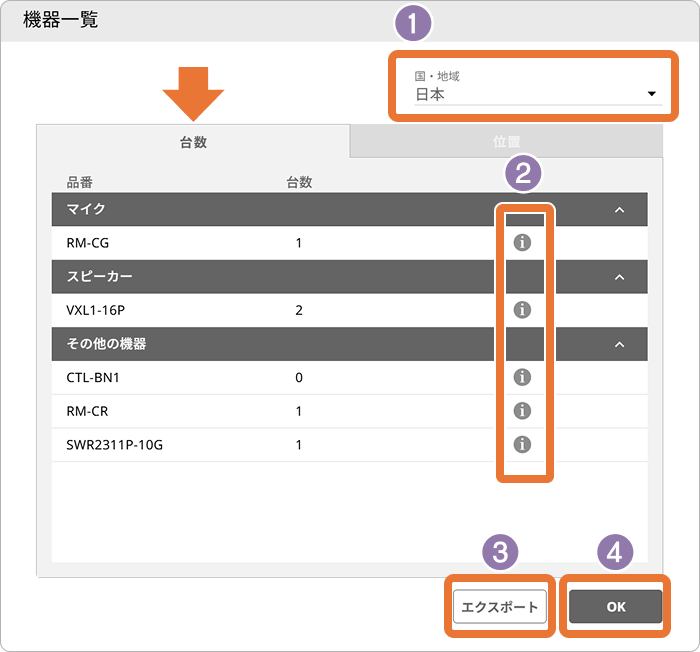Click quantity 1 in SWR2311P-10G row
Screen dimensions: 700x652
(x=299, y=445)
